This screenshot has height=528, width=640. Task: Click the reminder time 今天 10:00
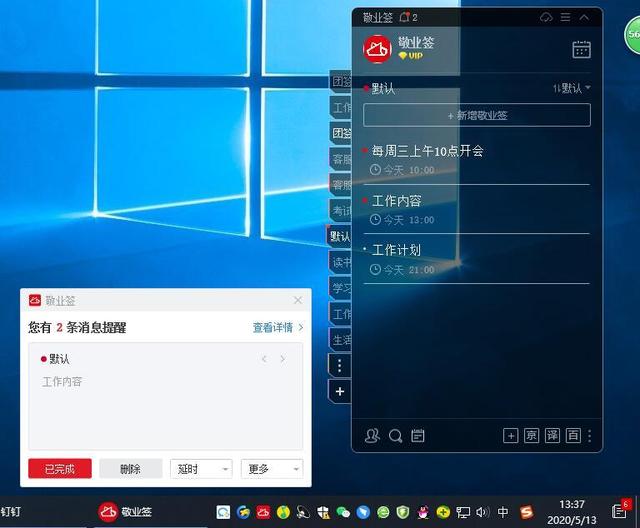pos(402,170)
